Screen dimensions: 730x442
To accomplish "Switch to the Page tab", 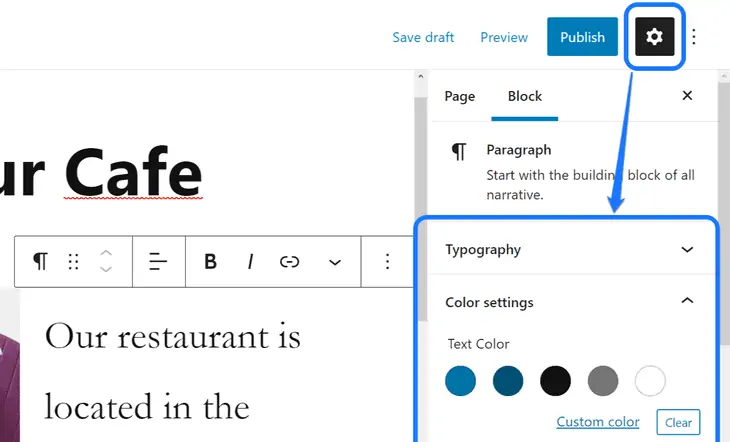I will point(460,96).
